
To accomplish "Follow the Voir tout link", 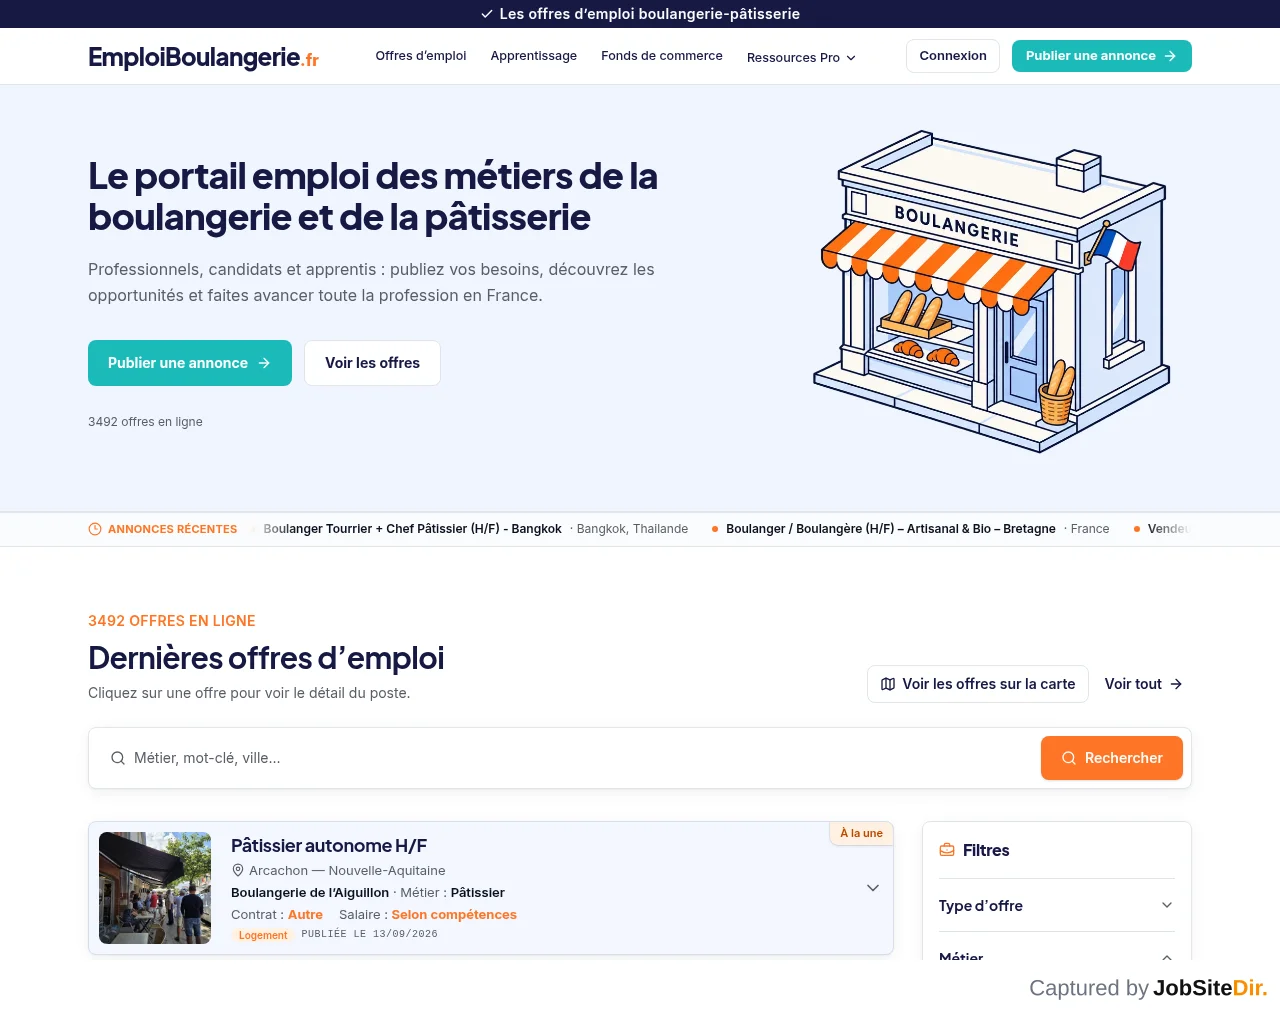I will pyautogui.click(x=1143, y=684).
